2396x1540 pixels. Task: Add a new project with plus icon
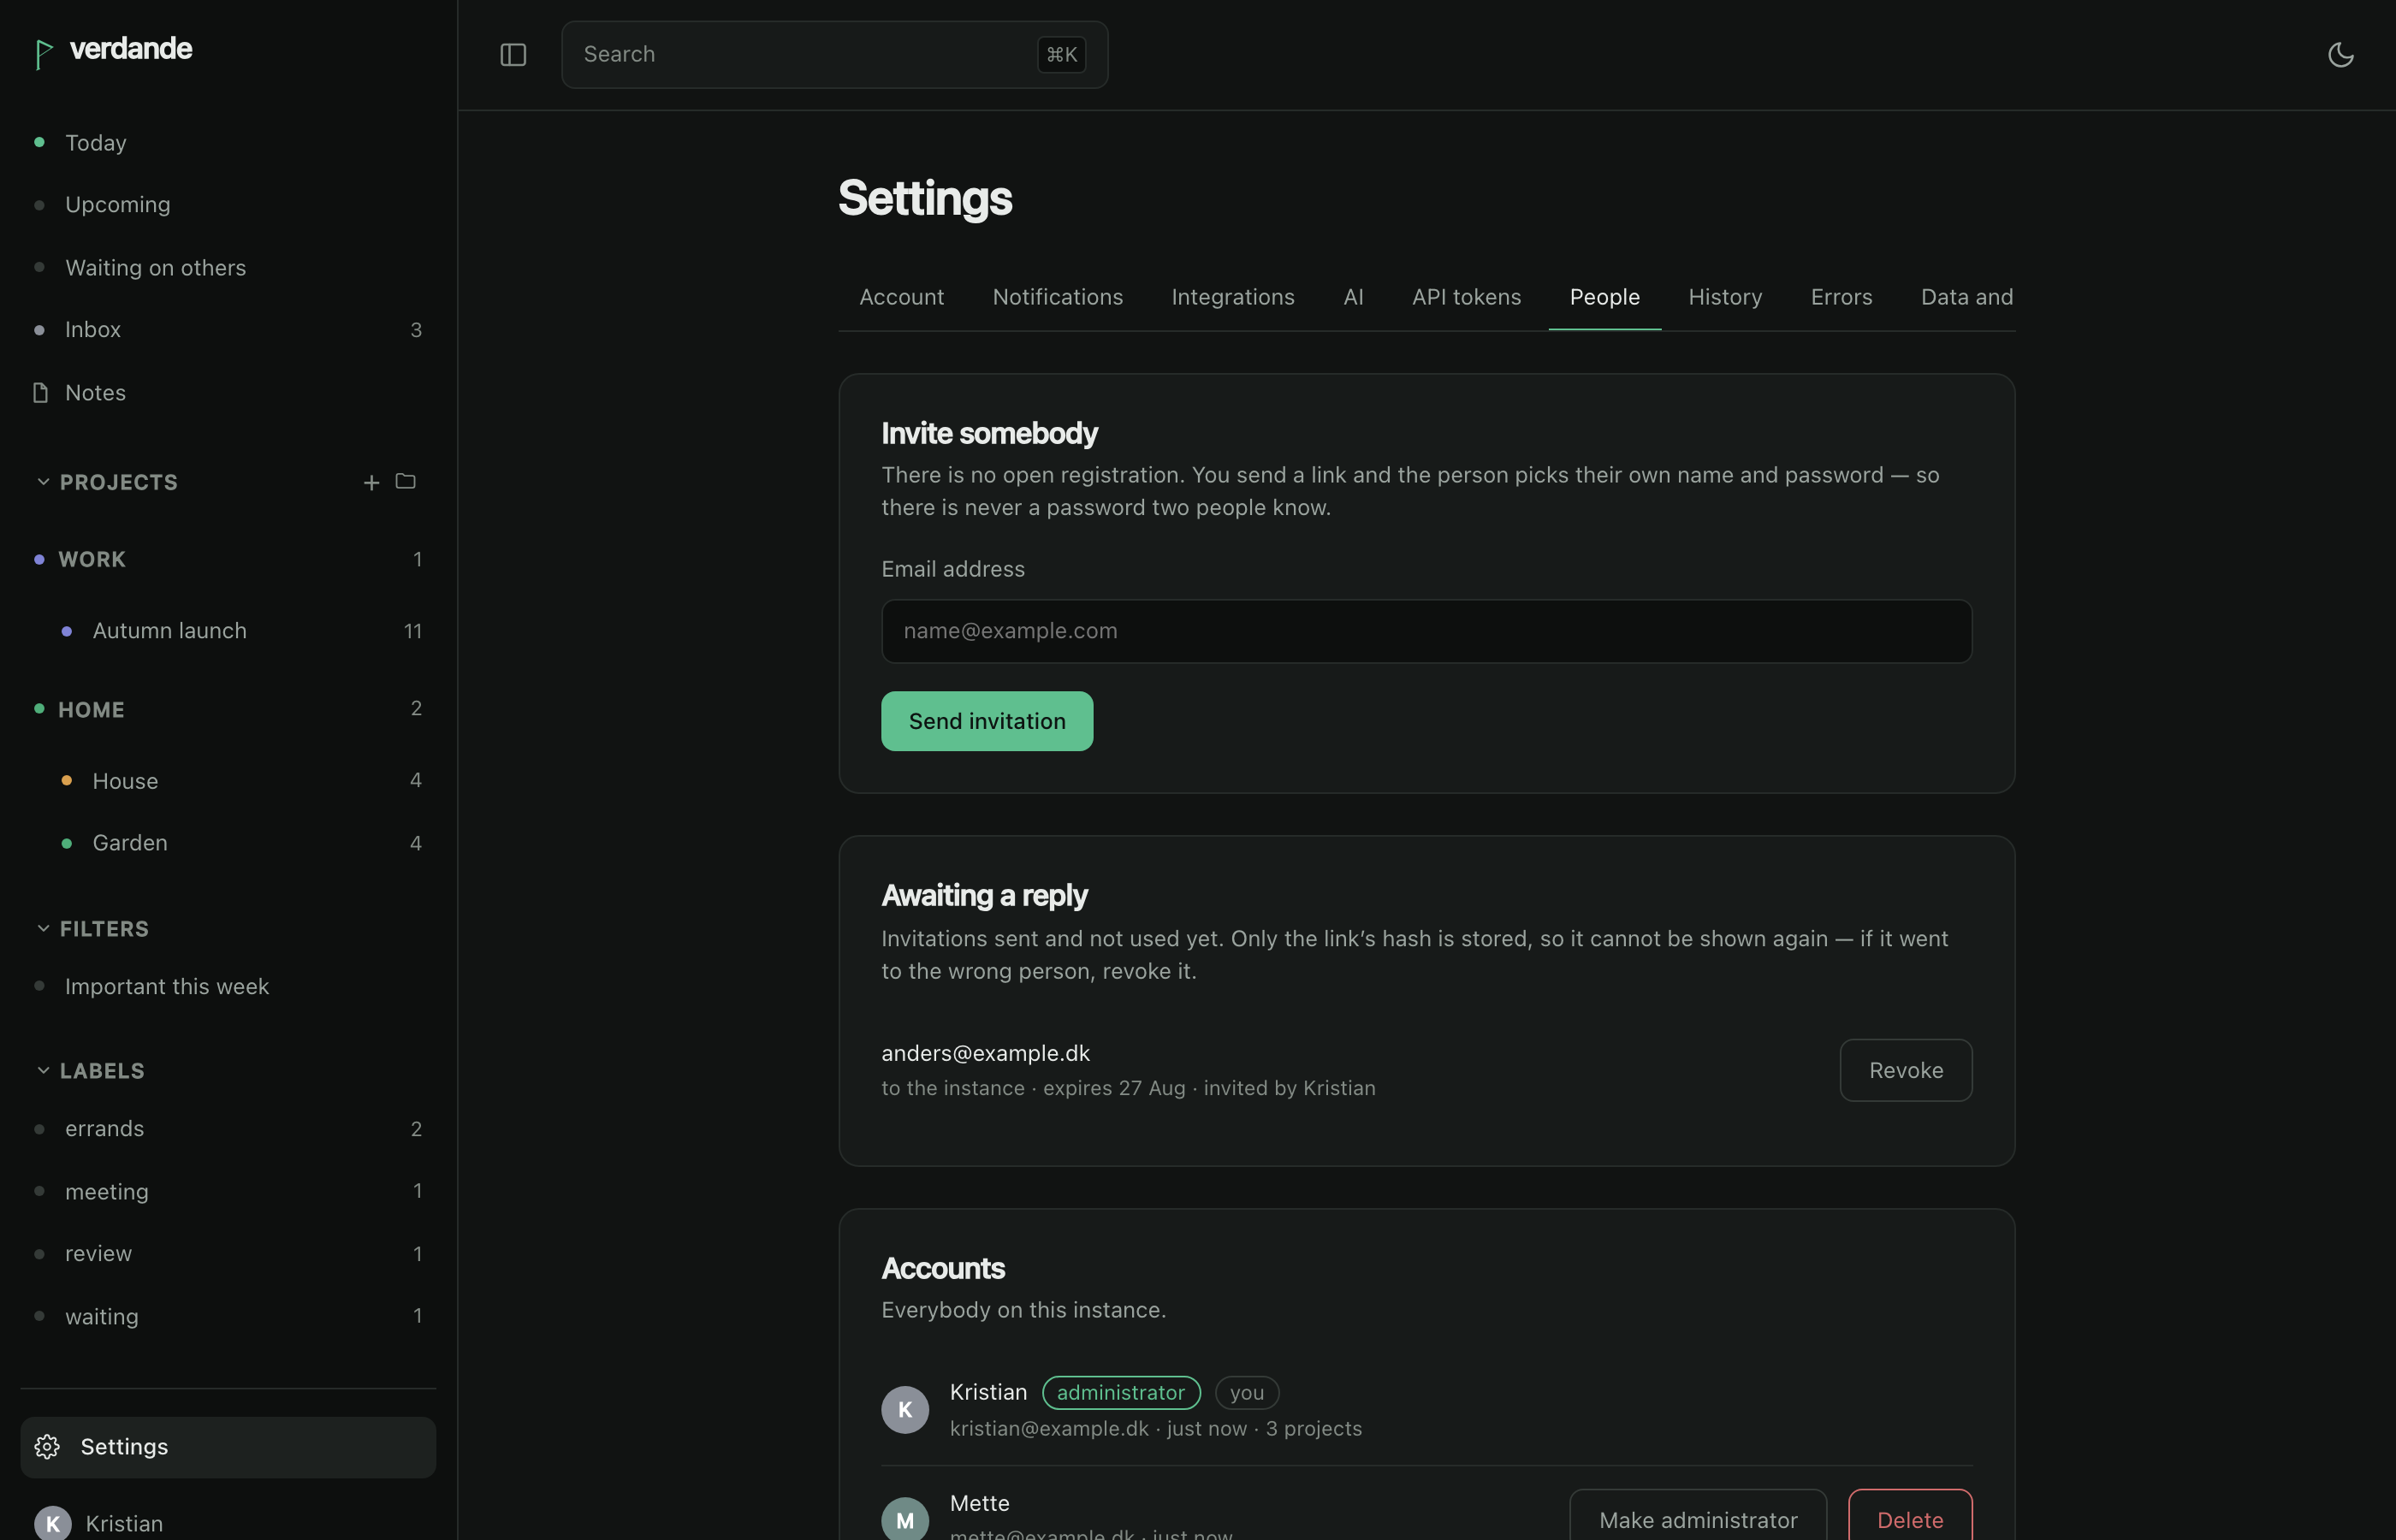point(371,483)
